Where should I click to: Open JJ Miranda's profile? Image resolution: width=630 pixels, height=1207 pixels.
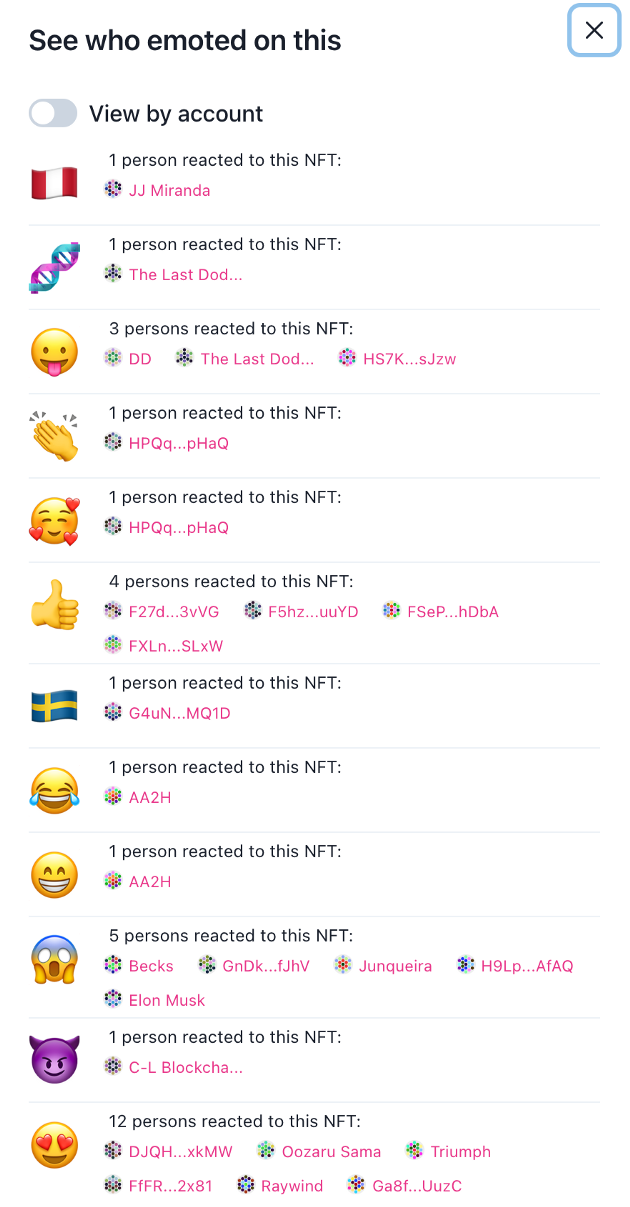point(170,190)
